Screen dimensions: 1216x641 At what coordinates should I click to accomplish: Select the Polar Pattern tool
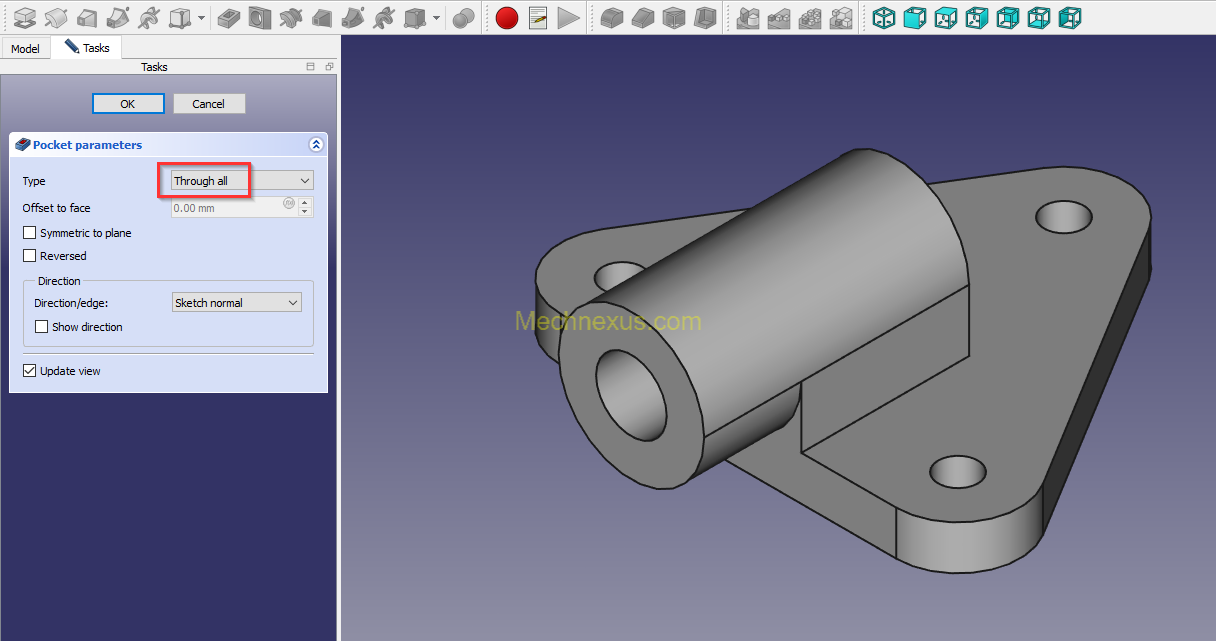810,17
